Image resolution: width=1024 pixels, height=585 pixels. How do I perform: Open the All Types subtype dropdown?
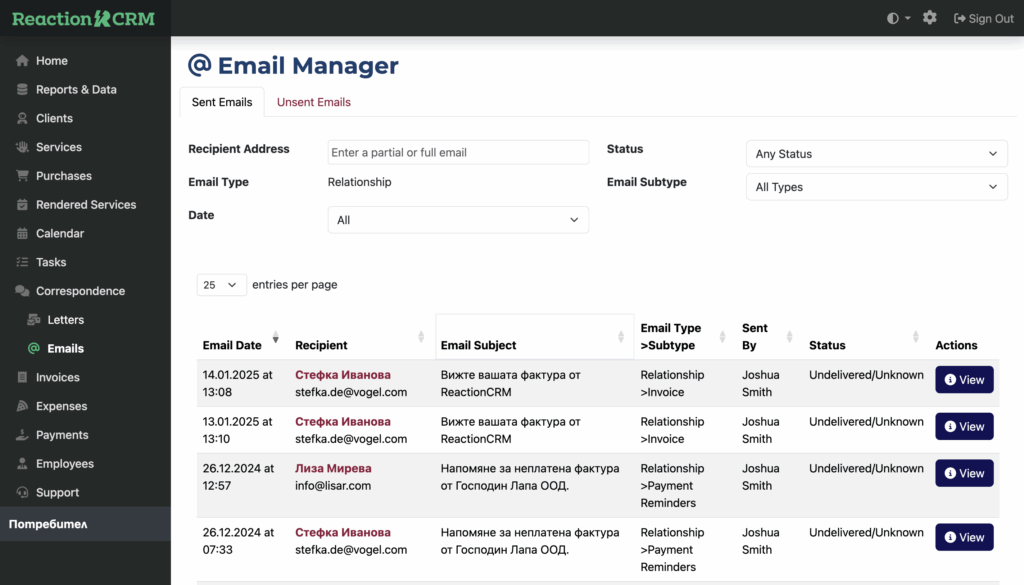click(x=876, y=187)
